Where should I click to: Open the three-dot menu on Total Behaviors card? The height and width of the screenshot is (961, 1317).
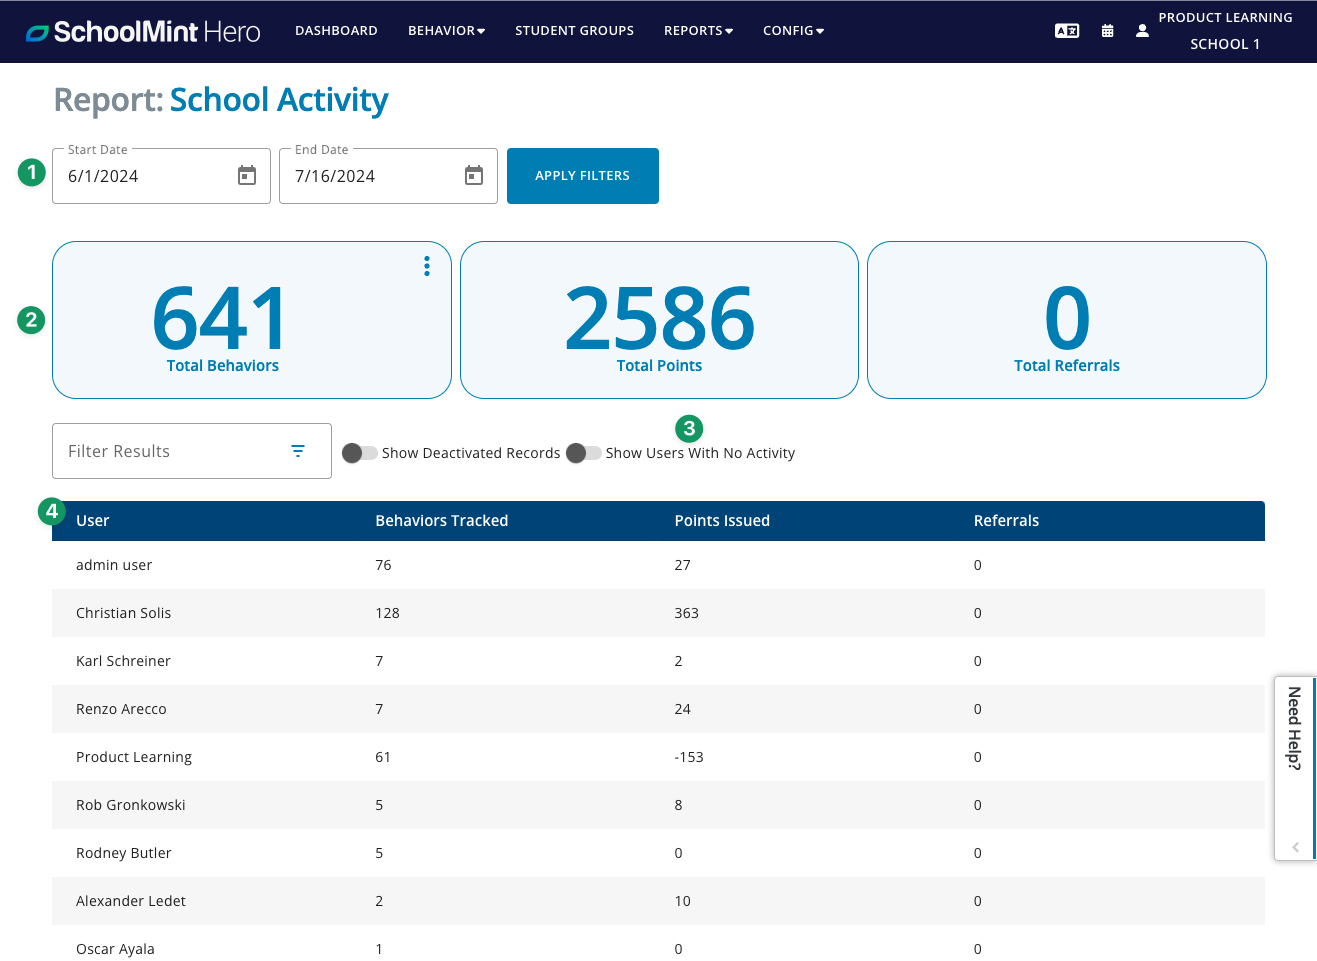pyautogui.click(x=427, y=266)
